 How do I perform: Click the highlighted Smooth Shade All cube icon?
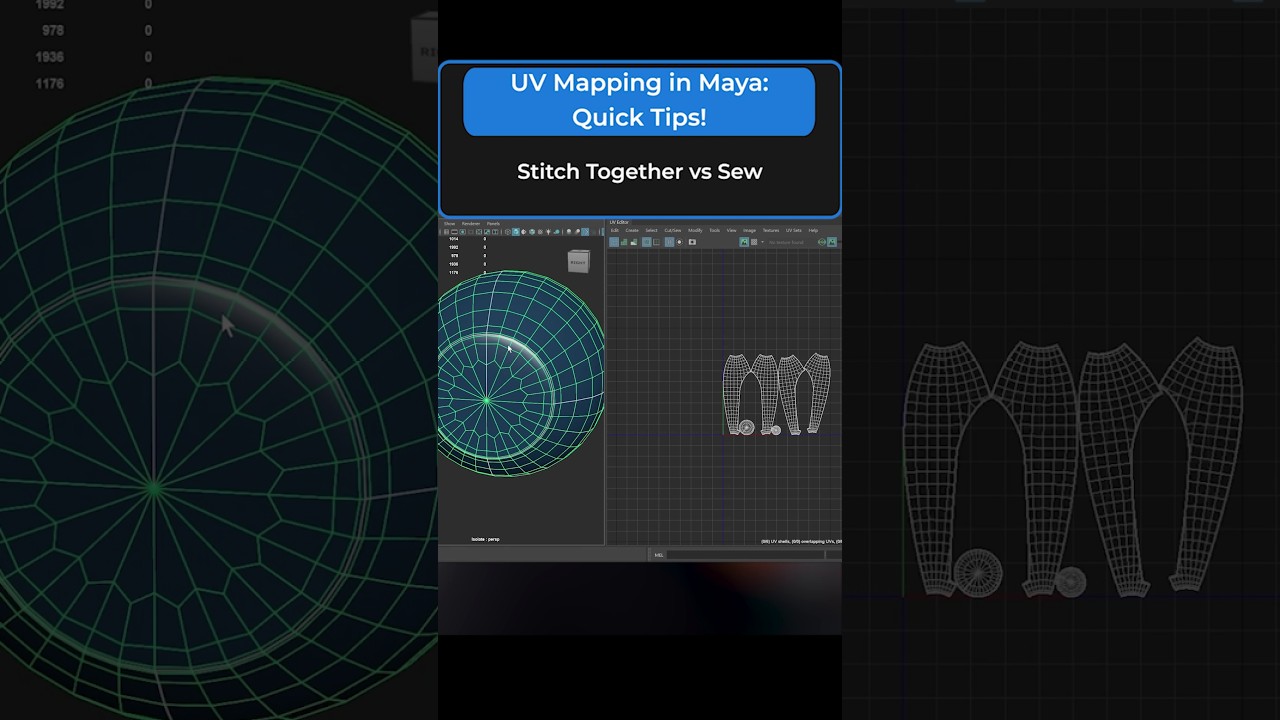pos(516,232)
